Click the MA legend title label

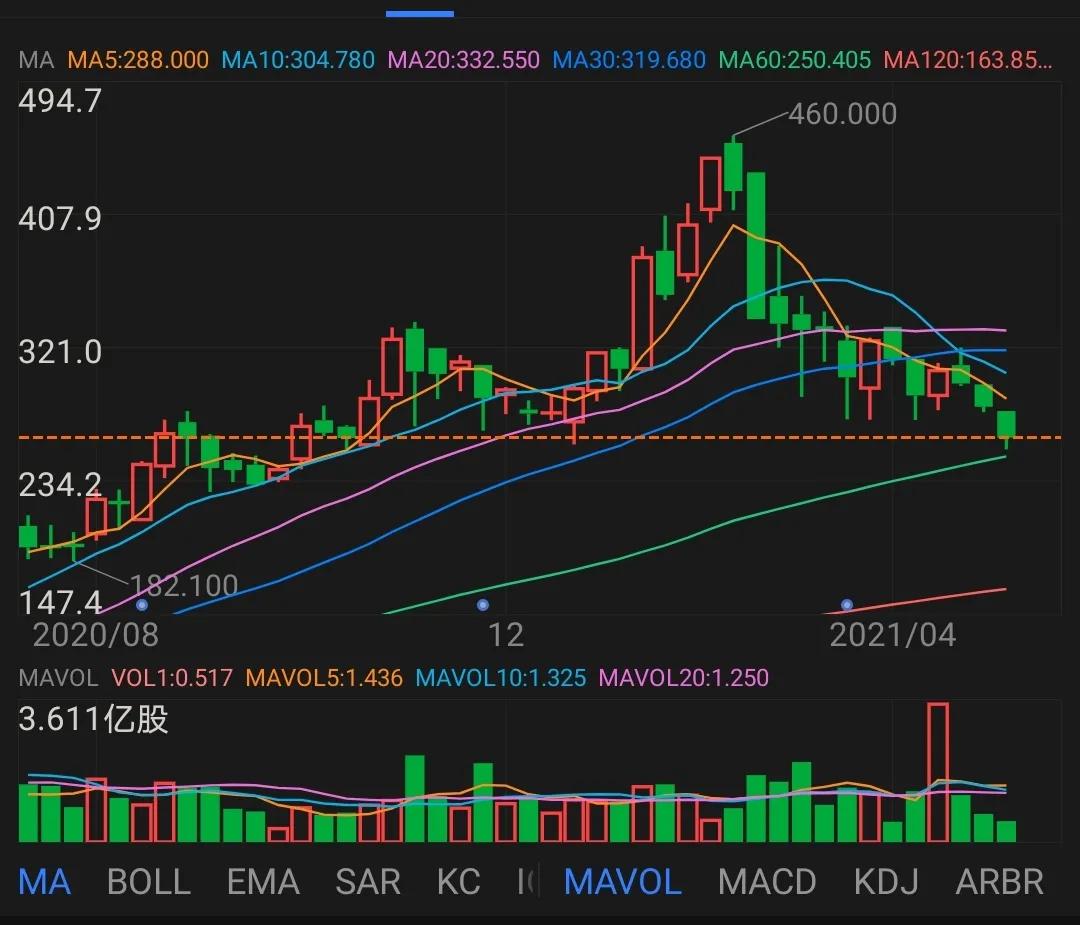36,60
